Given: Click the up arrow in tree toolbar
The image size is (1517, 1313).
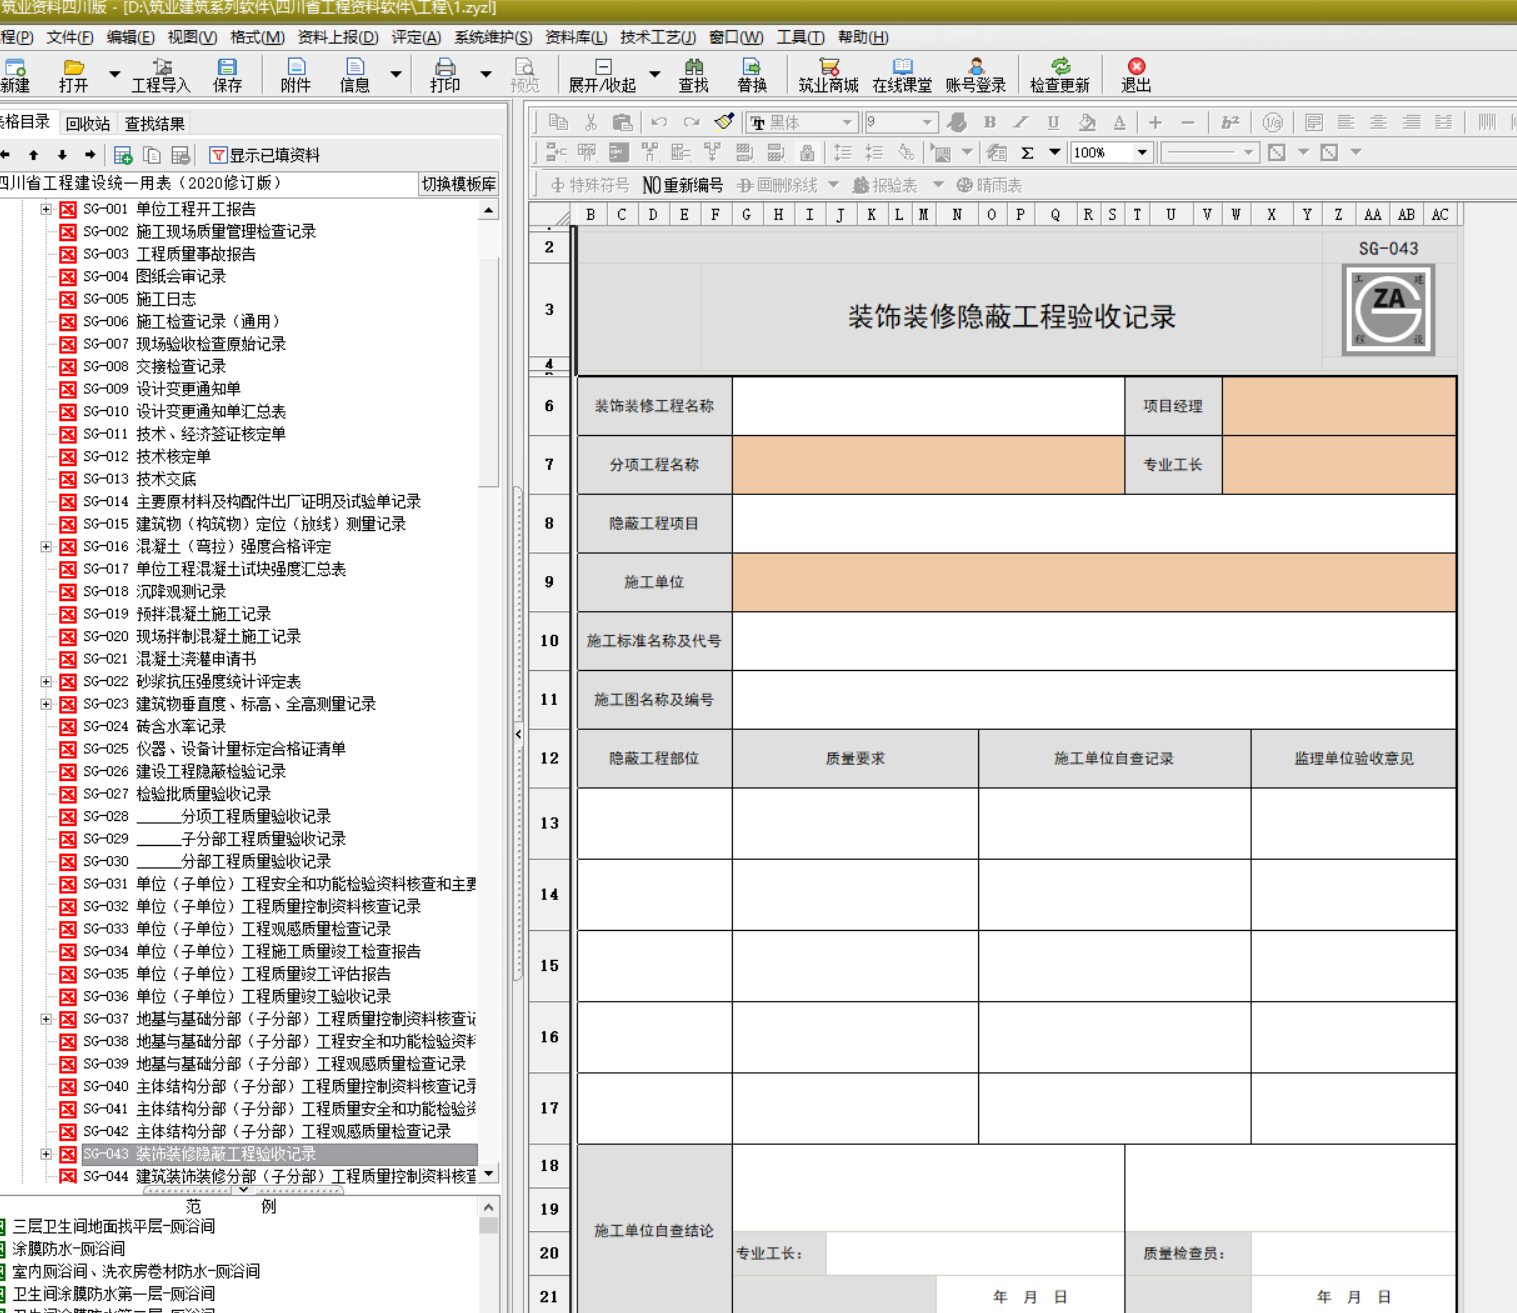Looking at the screenshot, I should (x=34, y=155).
